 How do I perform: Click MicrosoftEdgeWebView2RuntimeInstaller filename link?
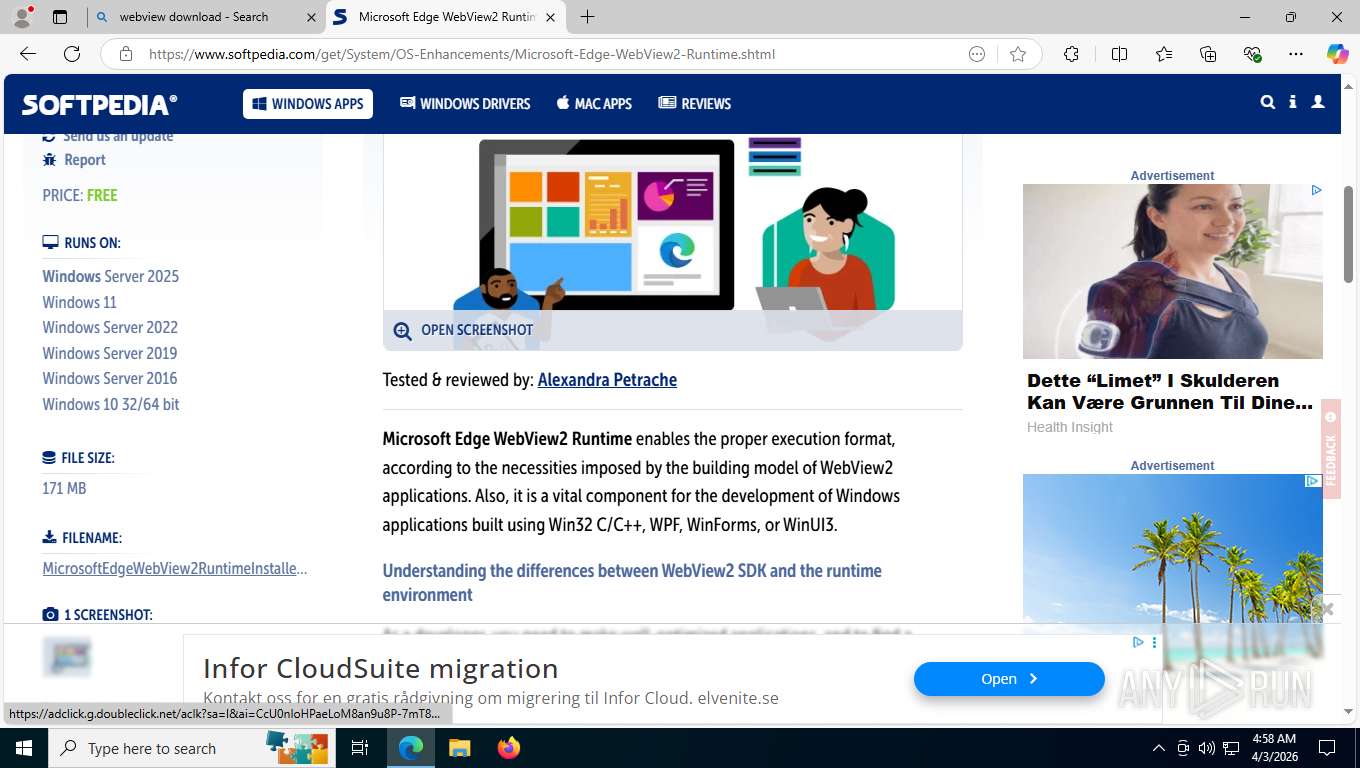click(175, 568)
